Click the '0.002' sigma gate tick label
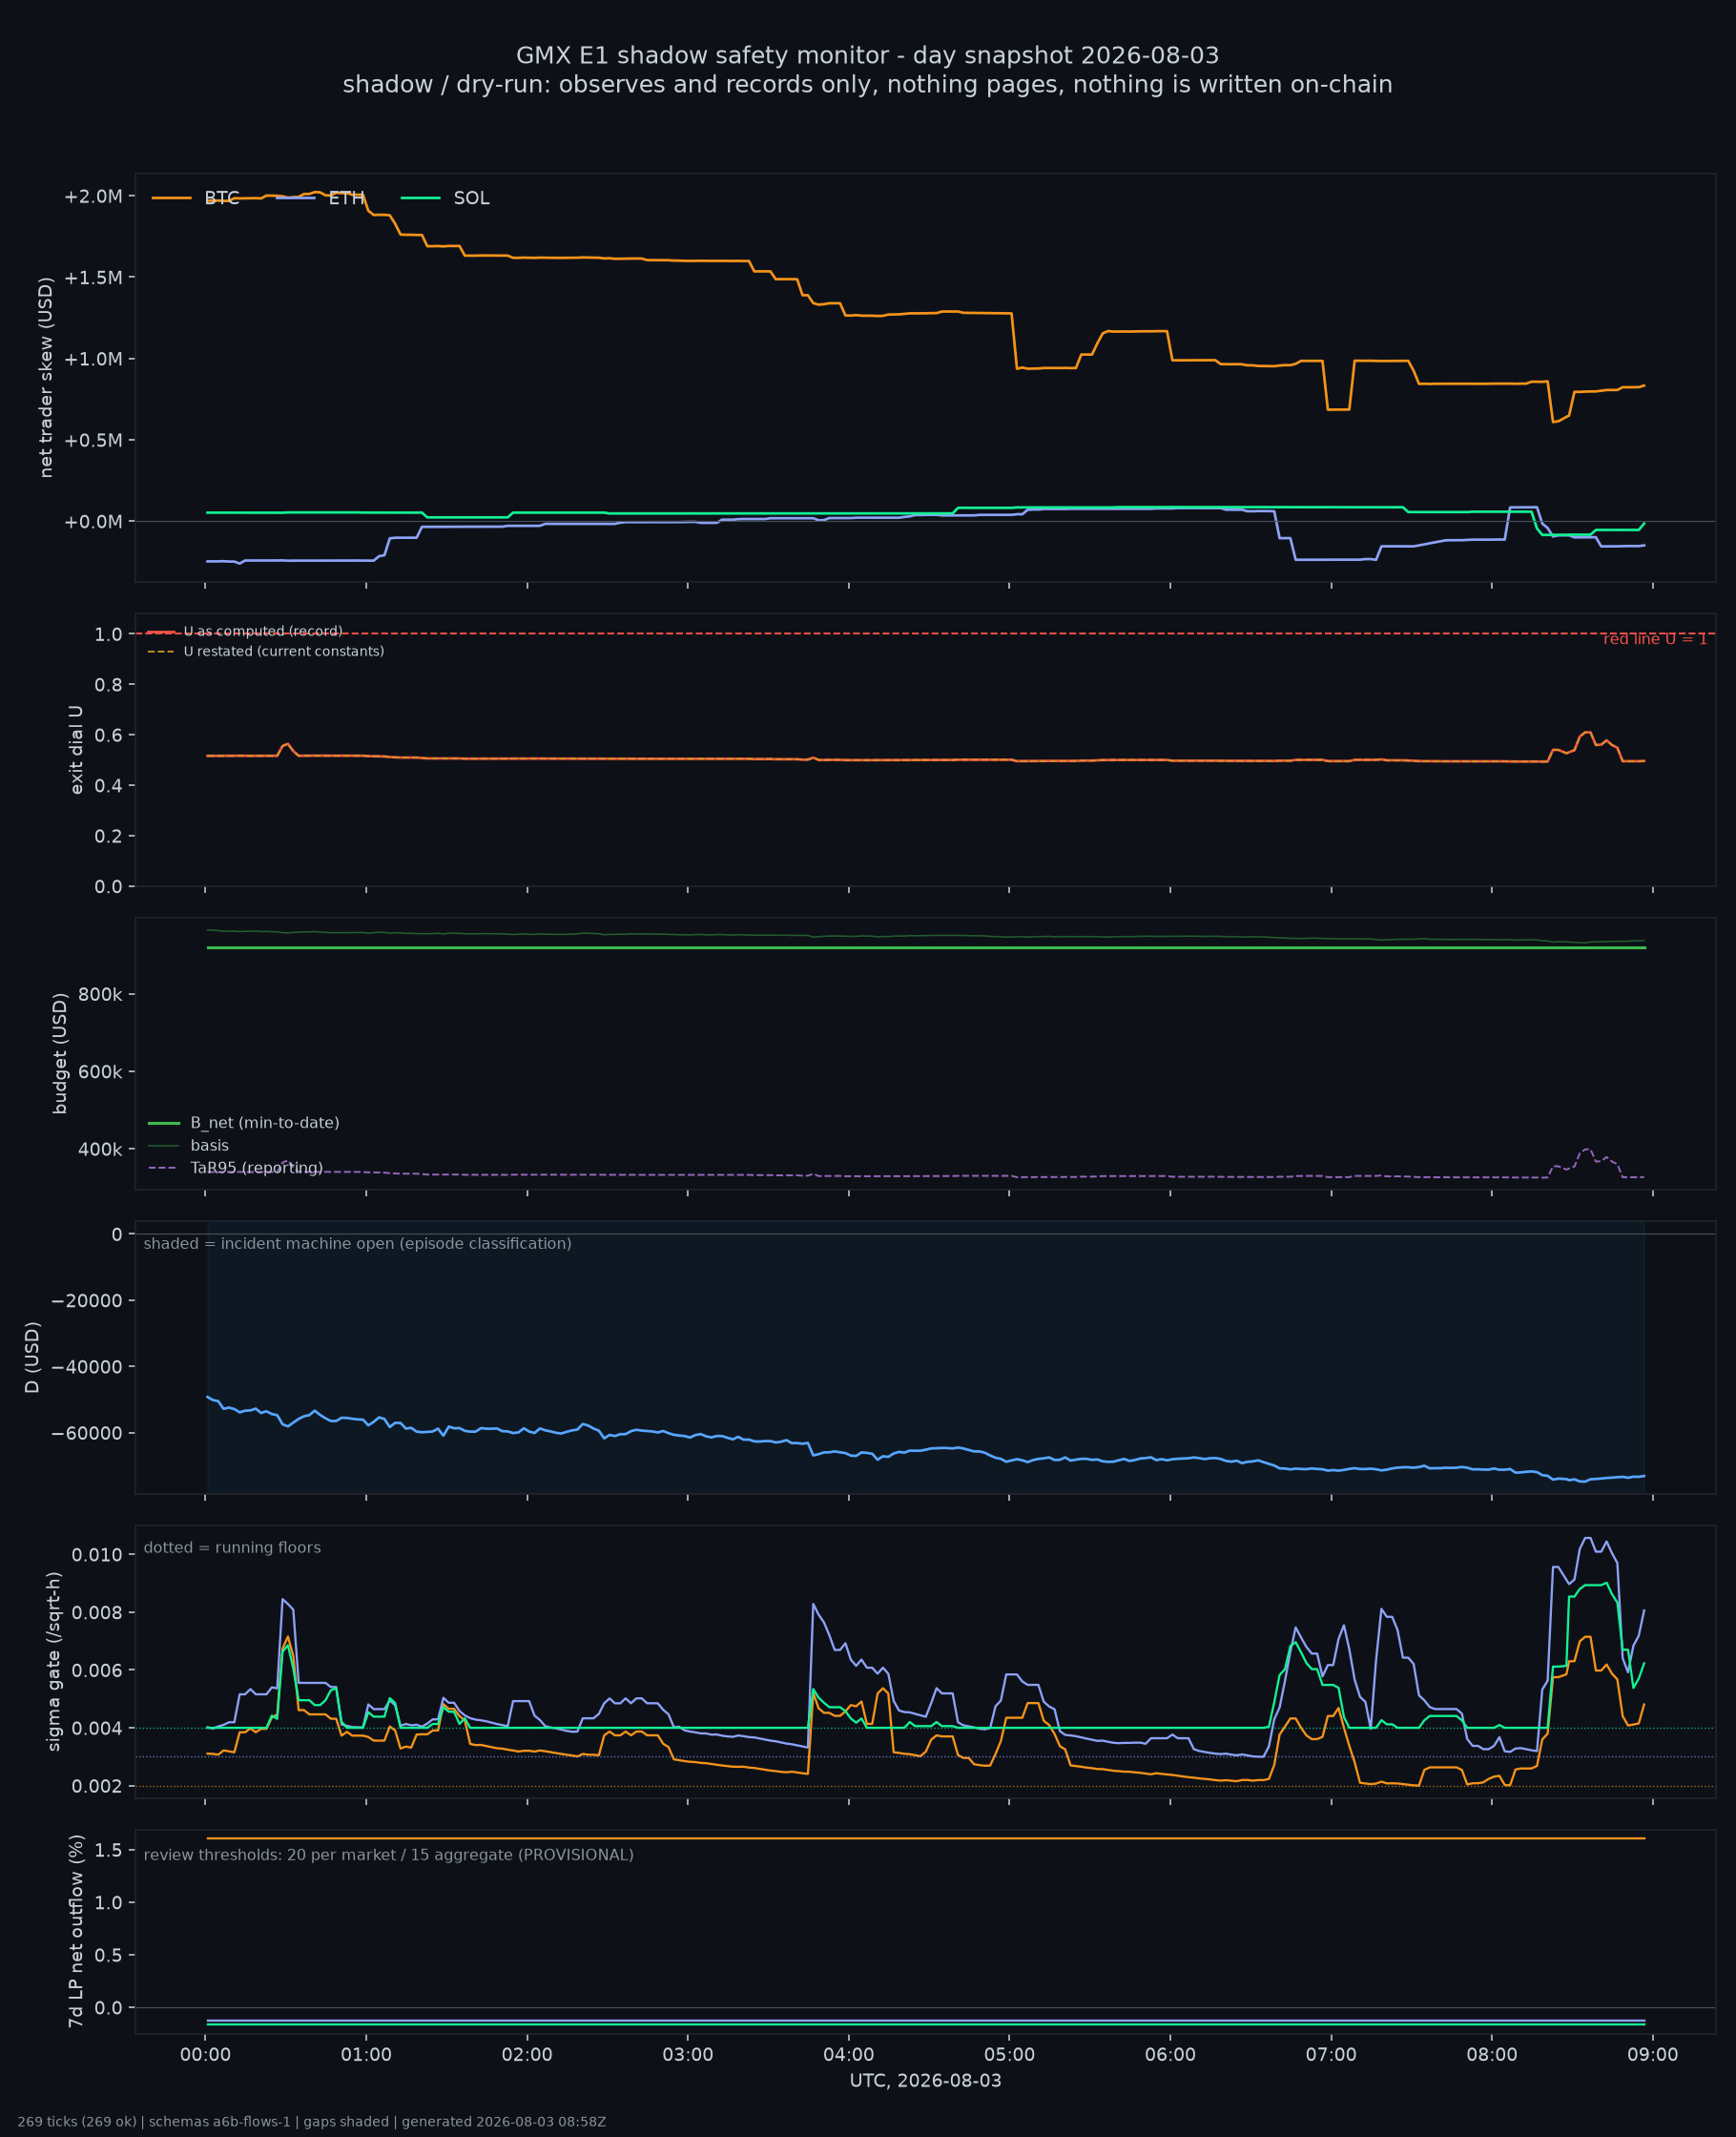This screenshot has height=2137, width=1736. [97, 1787]
